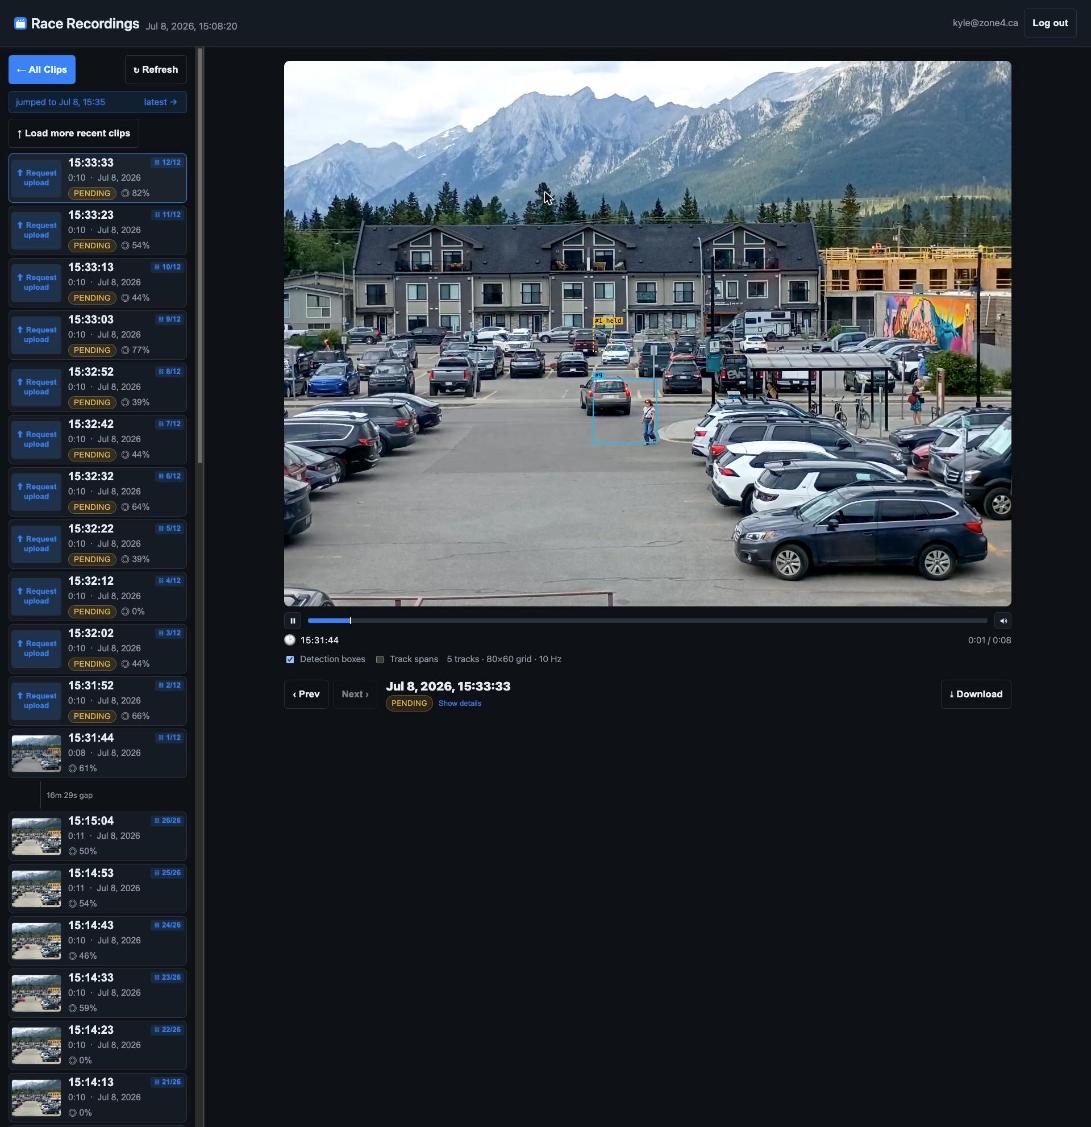
Task: Request upload for the 15:32:12 clip
Action: point(37,597)
